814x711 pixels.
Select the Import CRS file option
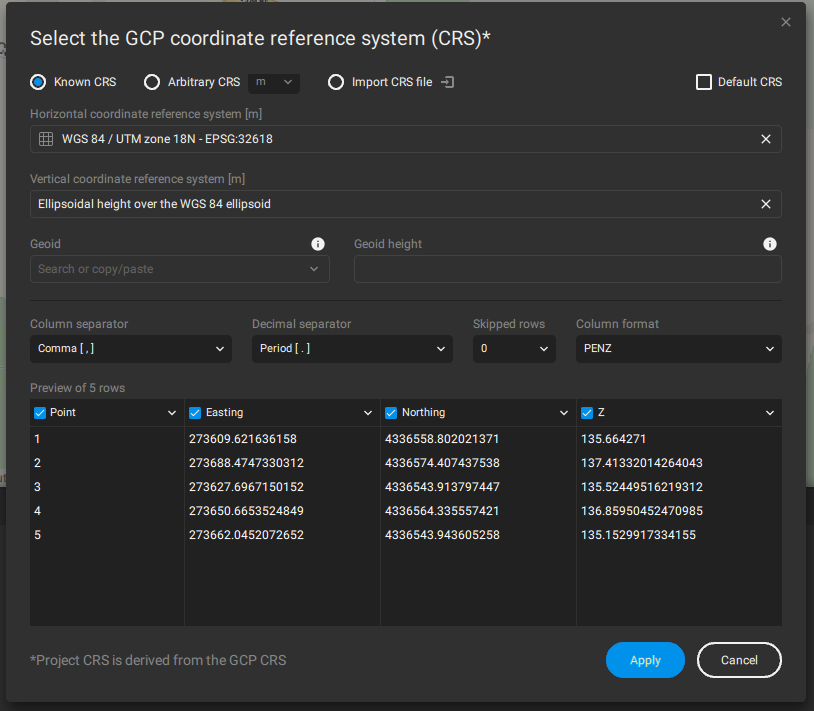pyautogui.click(x=336, y=82)
